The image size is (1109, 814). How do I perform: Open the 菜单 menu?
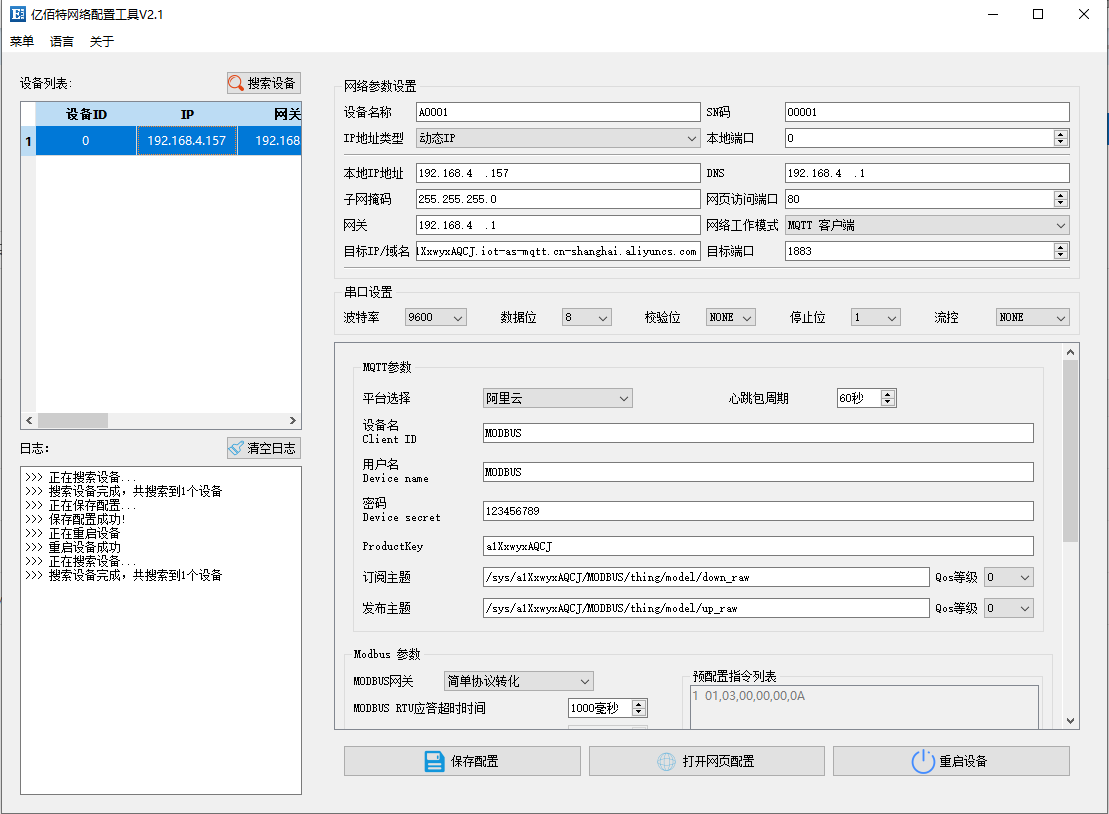coord(20,41)
